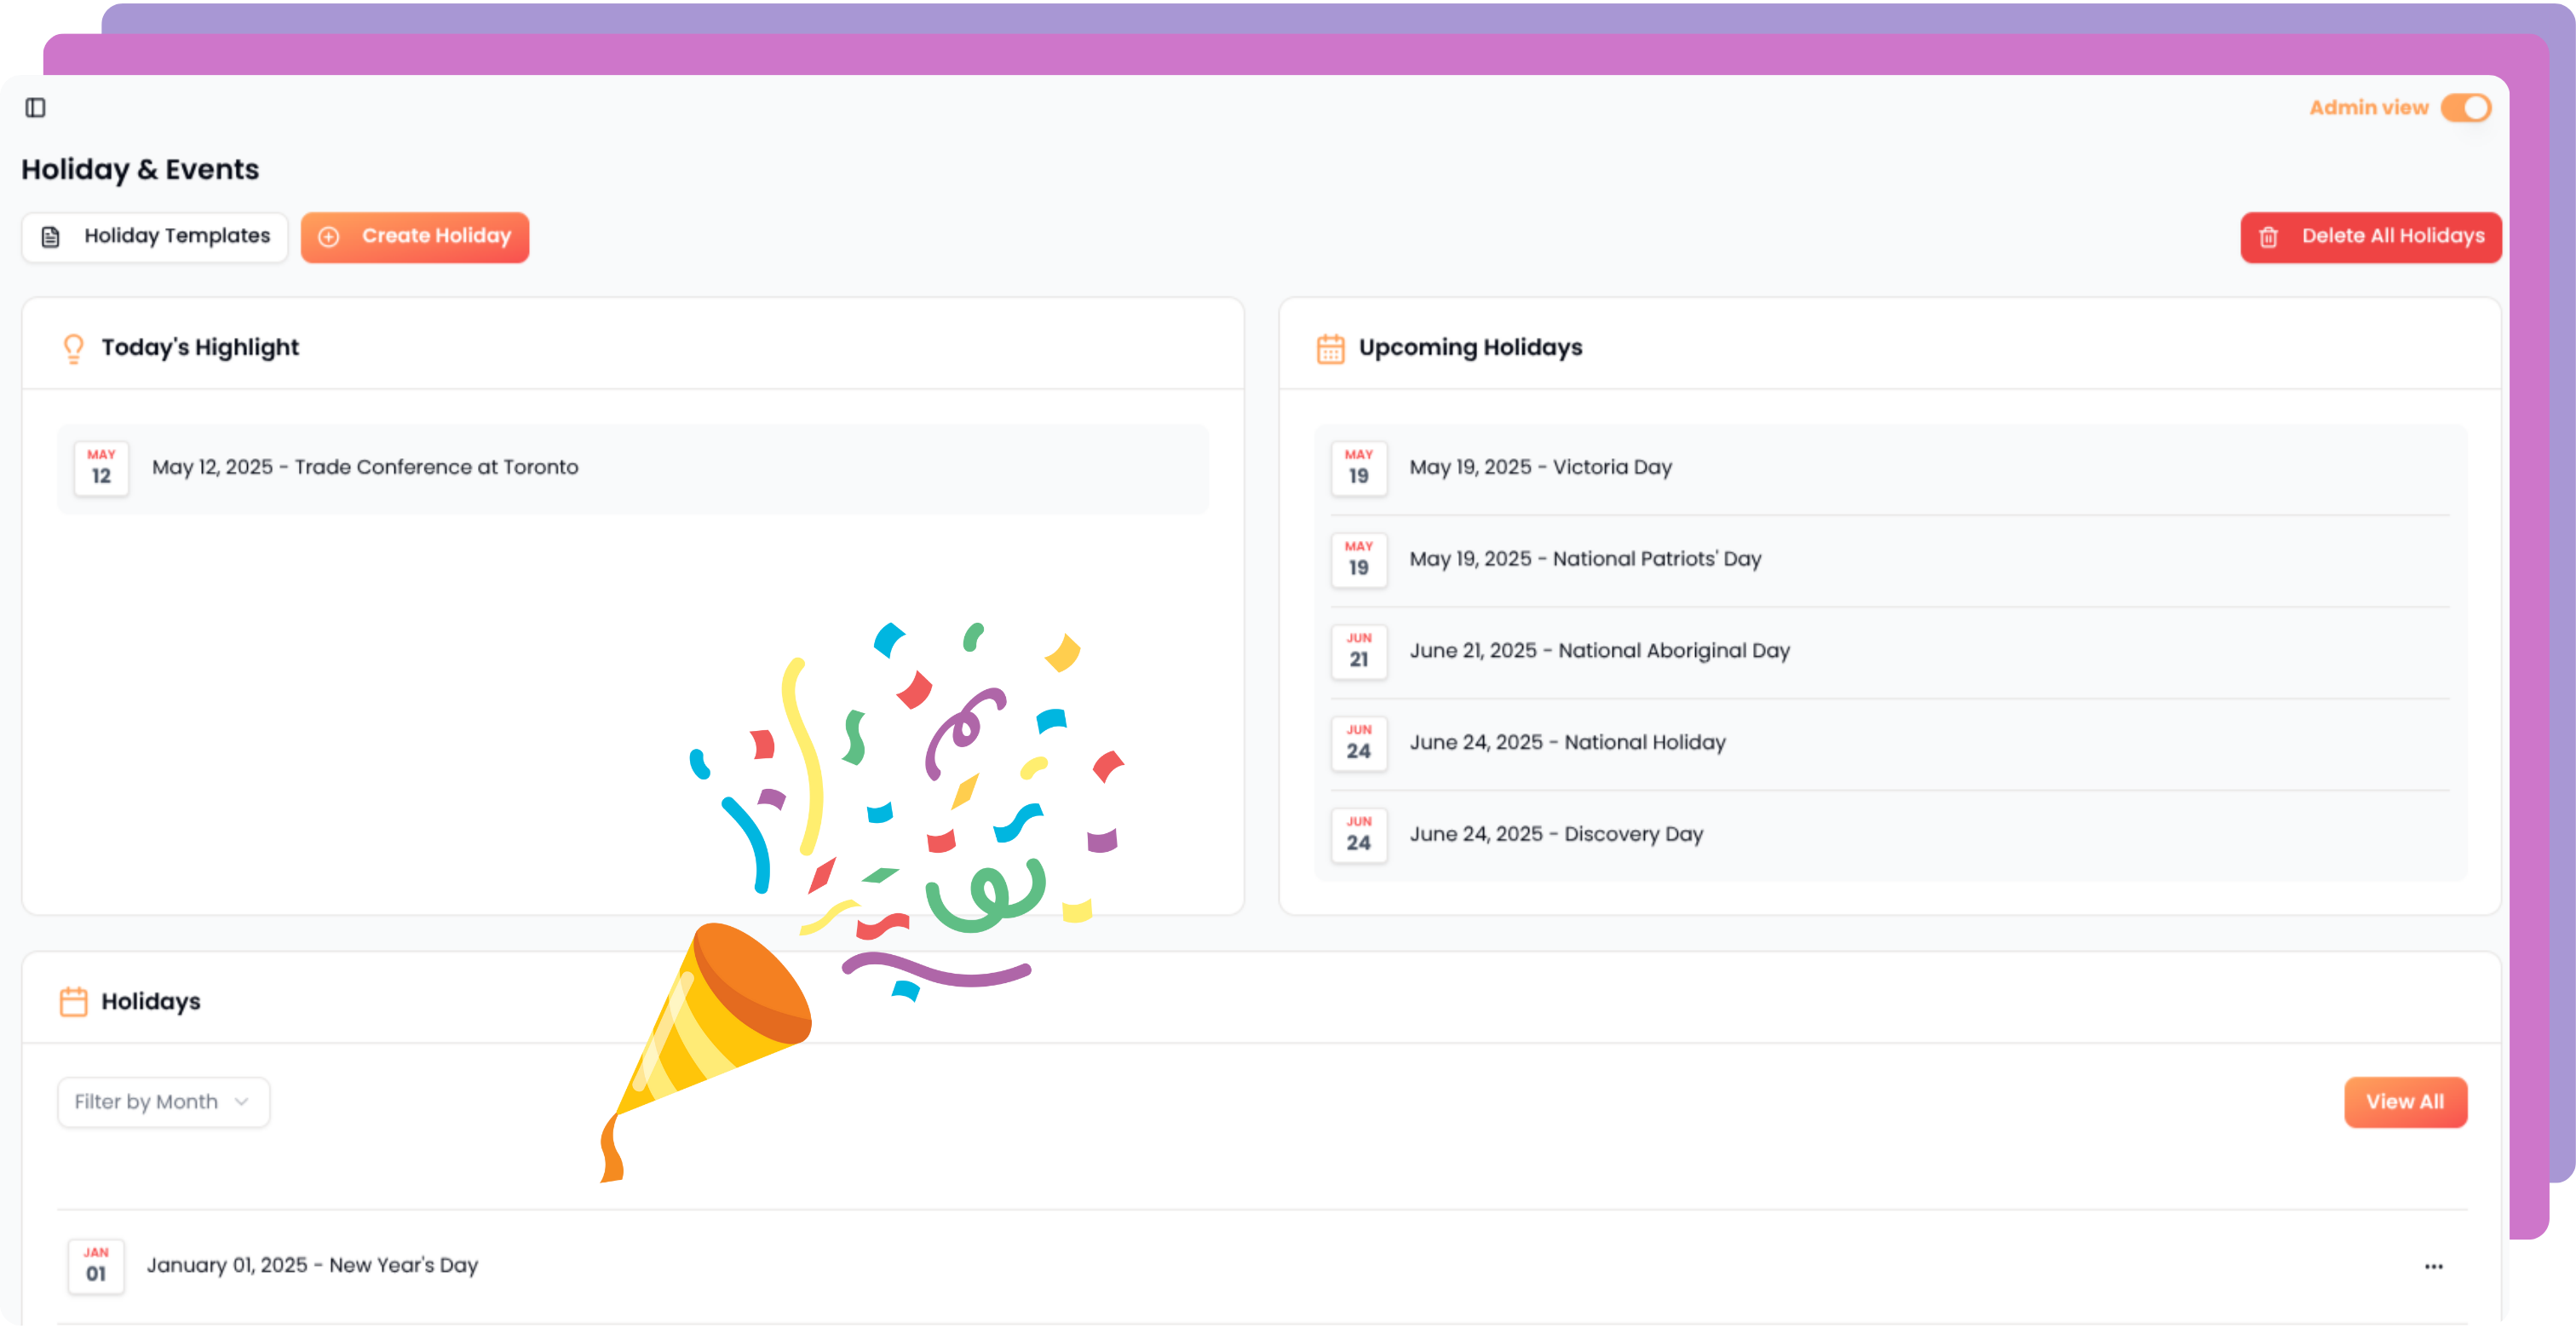Click the plus icon in Create Holiday
Viewport: 2576px width, 1329px height.
coord(329,237)
